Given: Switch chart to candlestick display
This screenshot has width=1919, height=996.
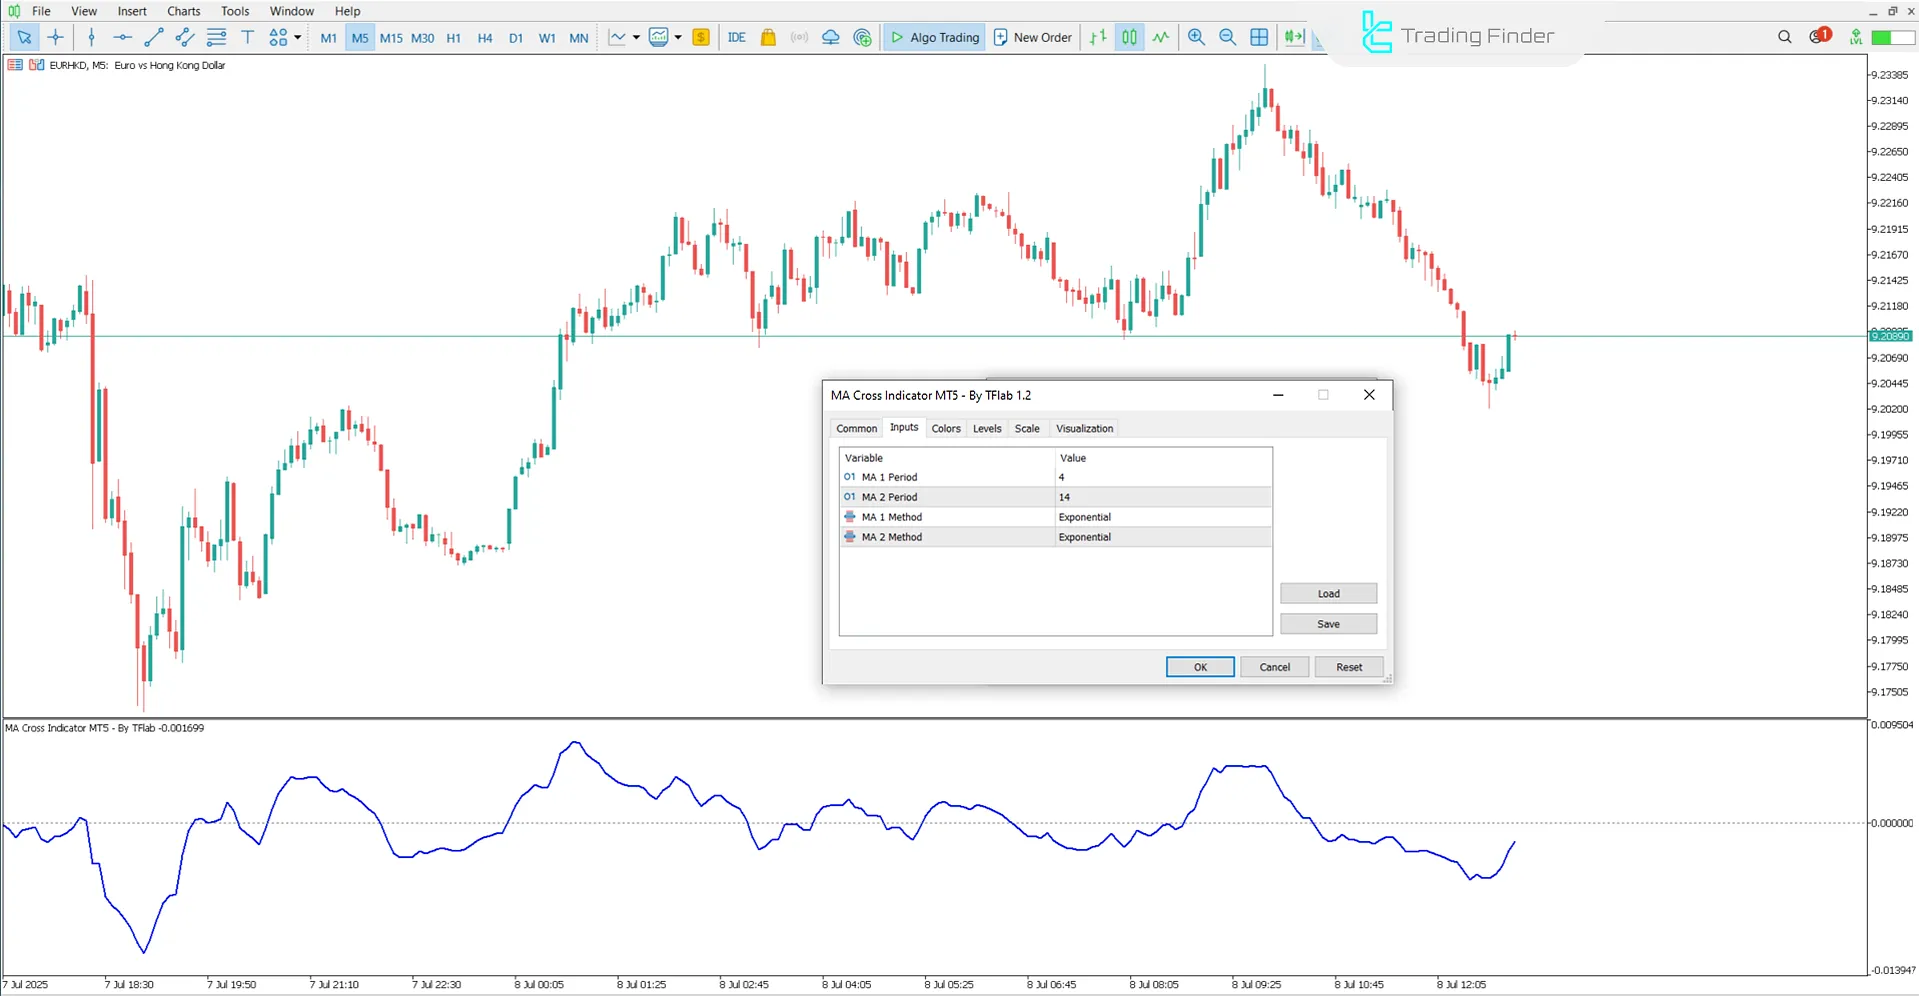Looking at the screenshot, I should coord(1129,37).
